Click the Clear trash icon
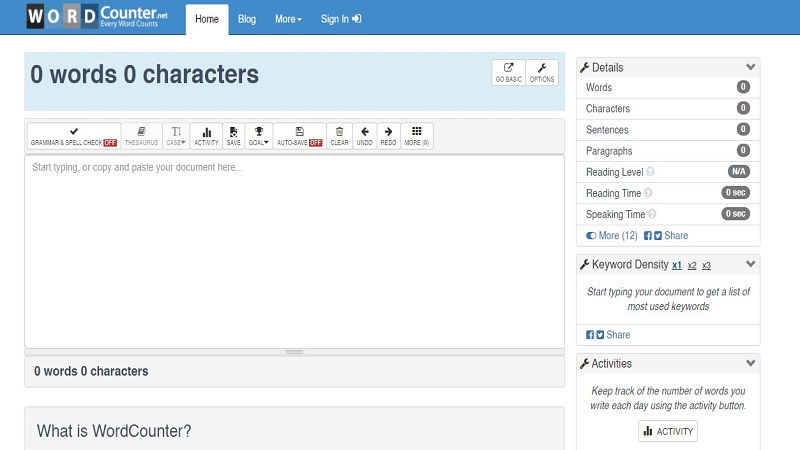800x450 pixels. [339, 136]
